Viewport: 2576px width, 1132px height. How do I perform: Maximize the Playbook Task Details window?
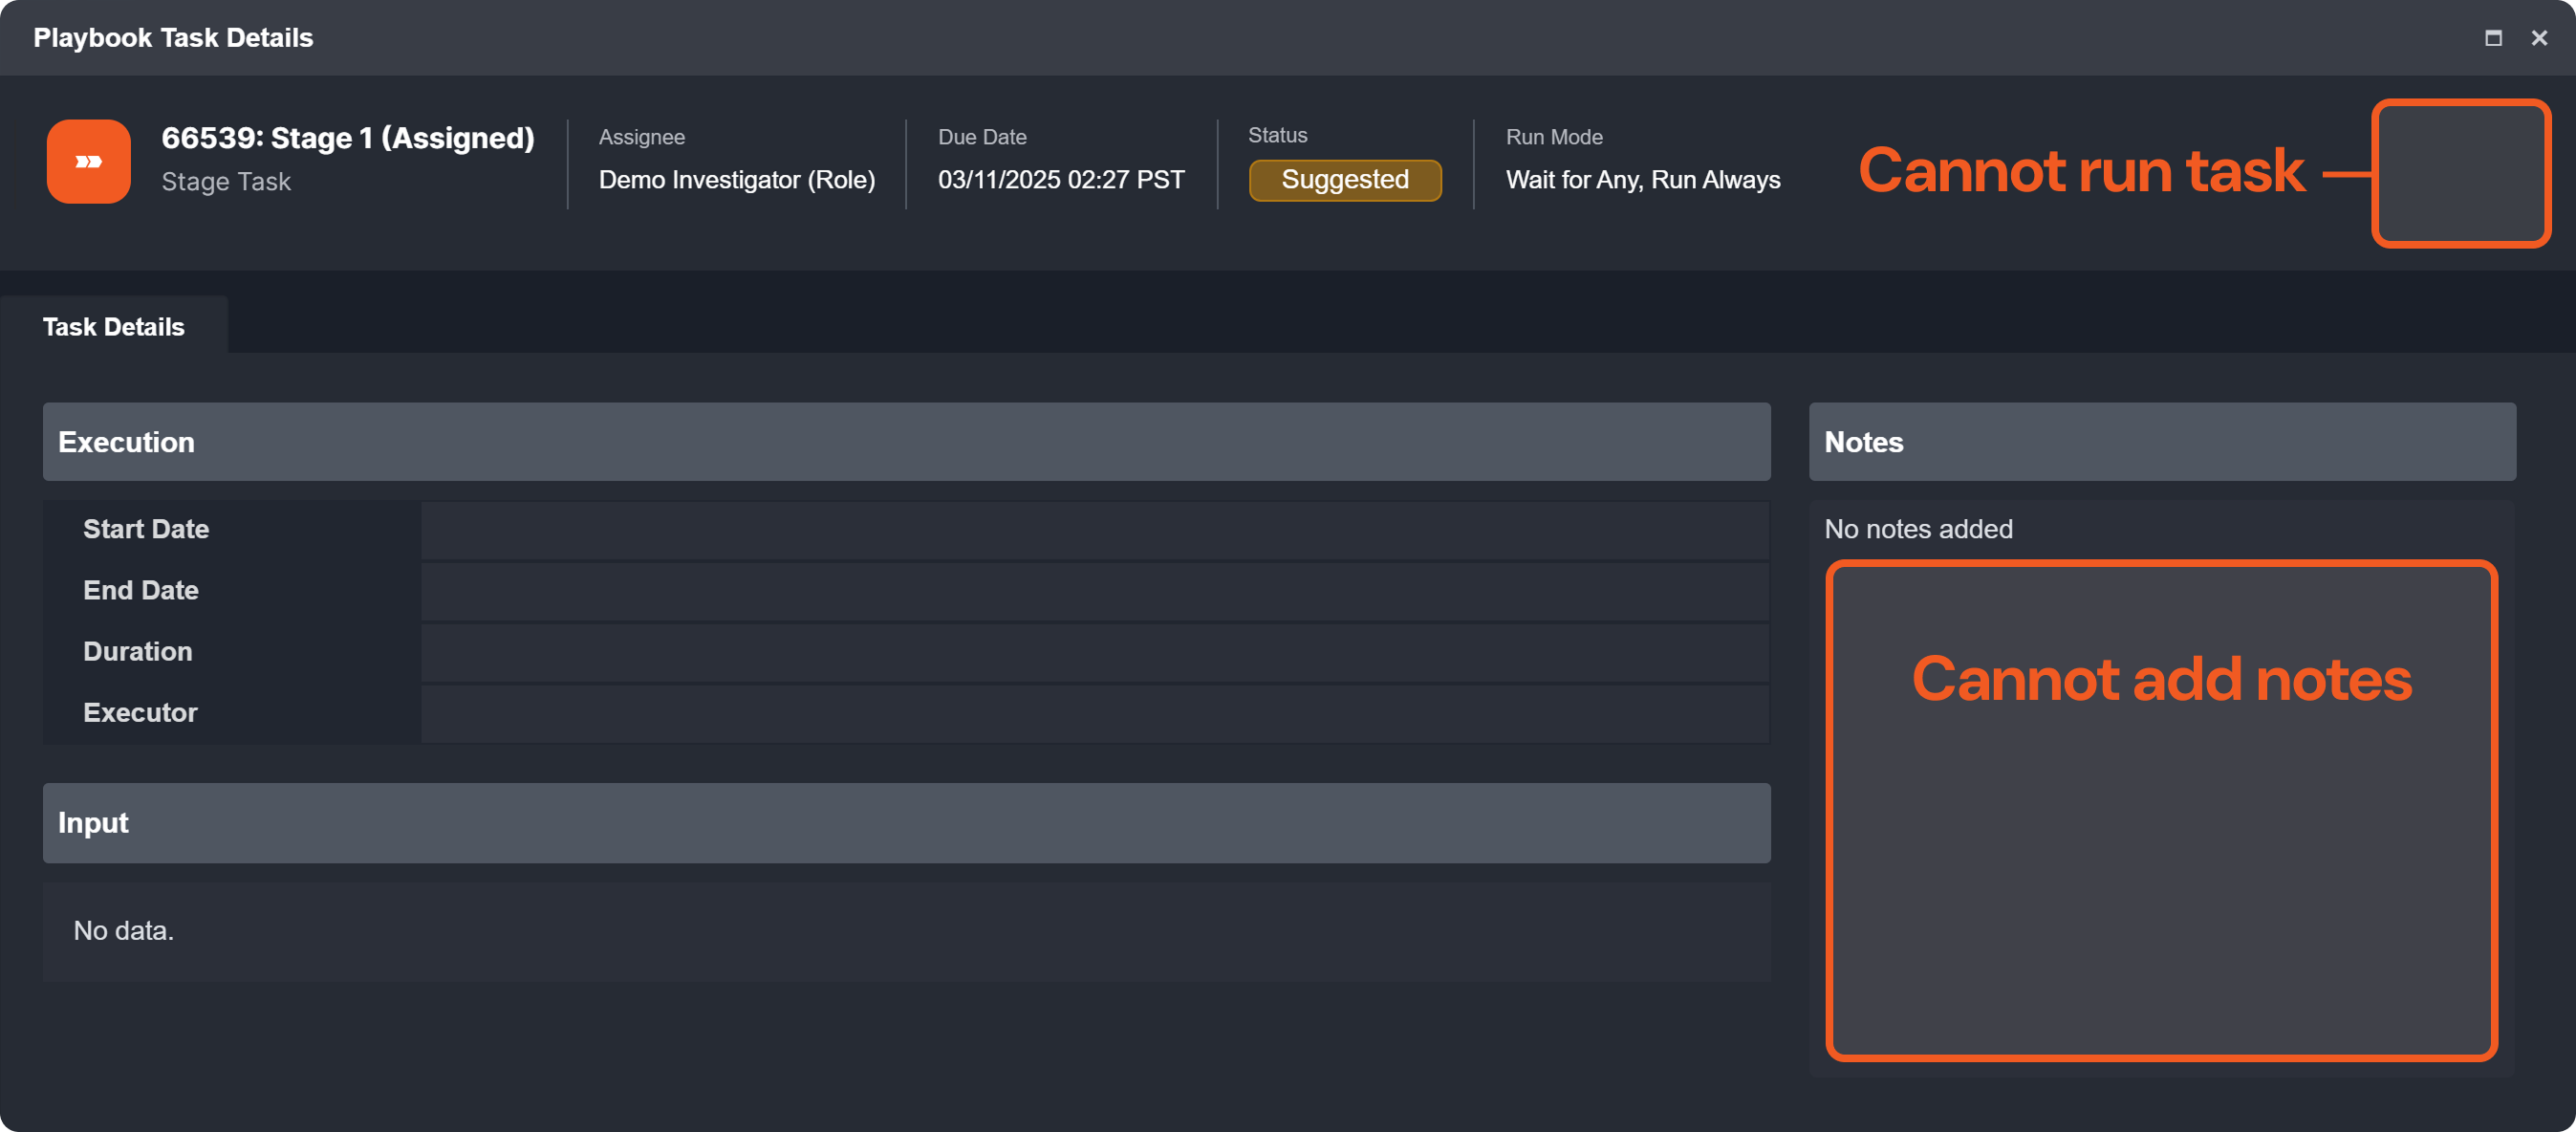click(2493, 38)
